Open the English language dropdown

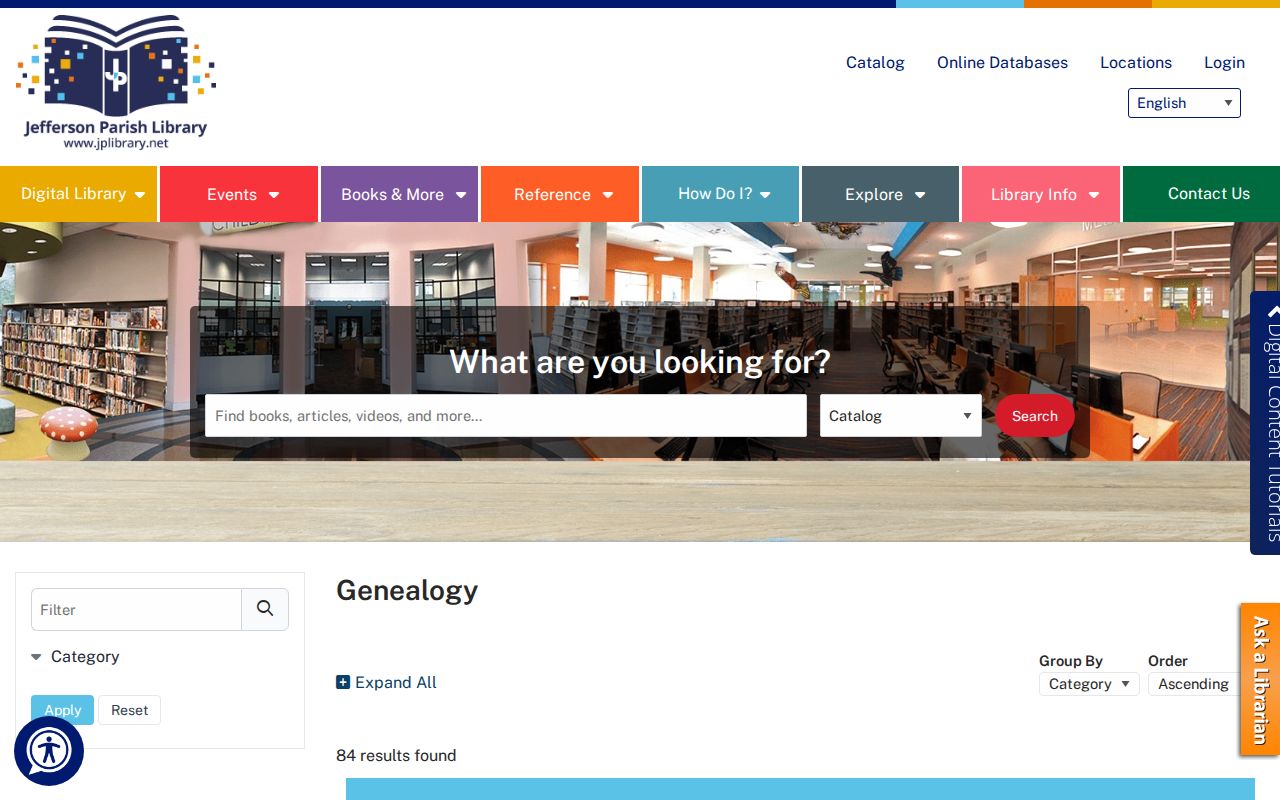tap(1184, 103)
